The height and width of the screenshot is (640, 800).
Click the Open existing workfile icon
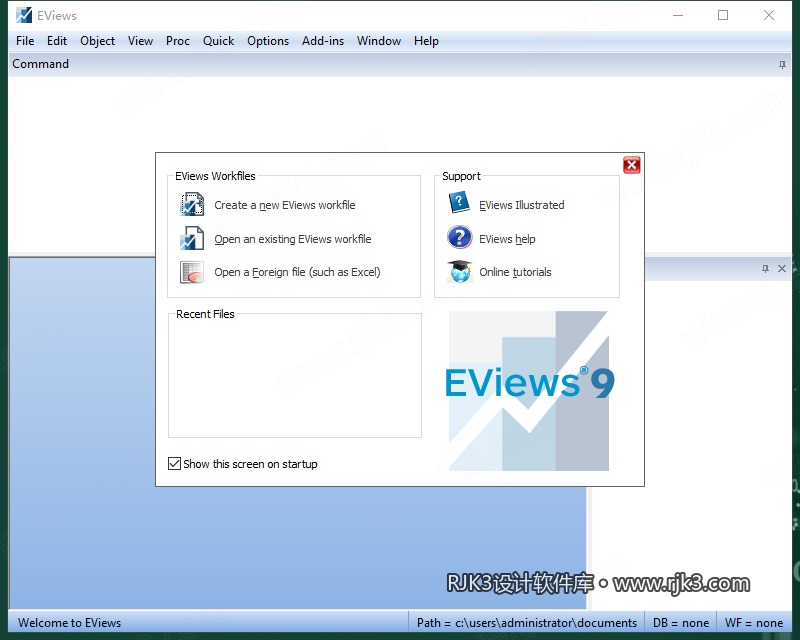(192, 238)
